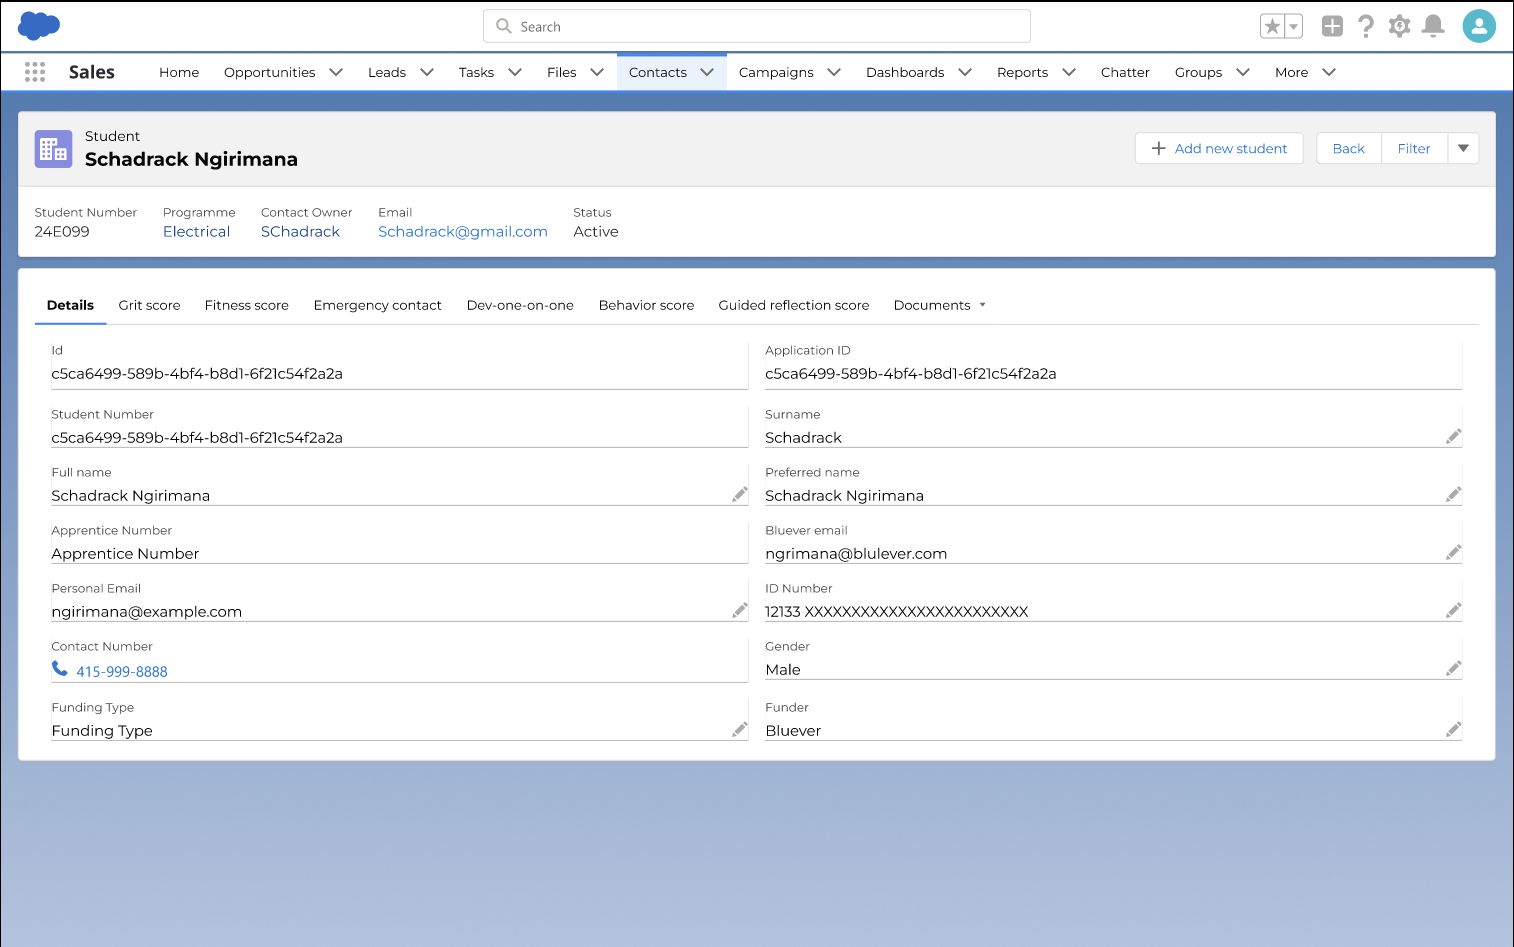Click the Add new student button
Viewport: 1514px width, 947px height.
(x=1218, y=148)
